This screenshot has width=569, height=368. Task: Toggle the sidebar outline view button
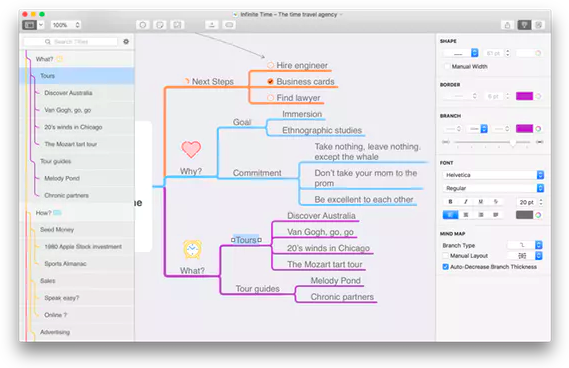click(30, 25)
